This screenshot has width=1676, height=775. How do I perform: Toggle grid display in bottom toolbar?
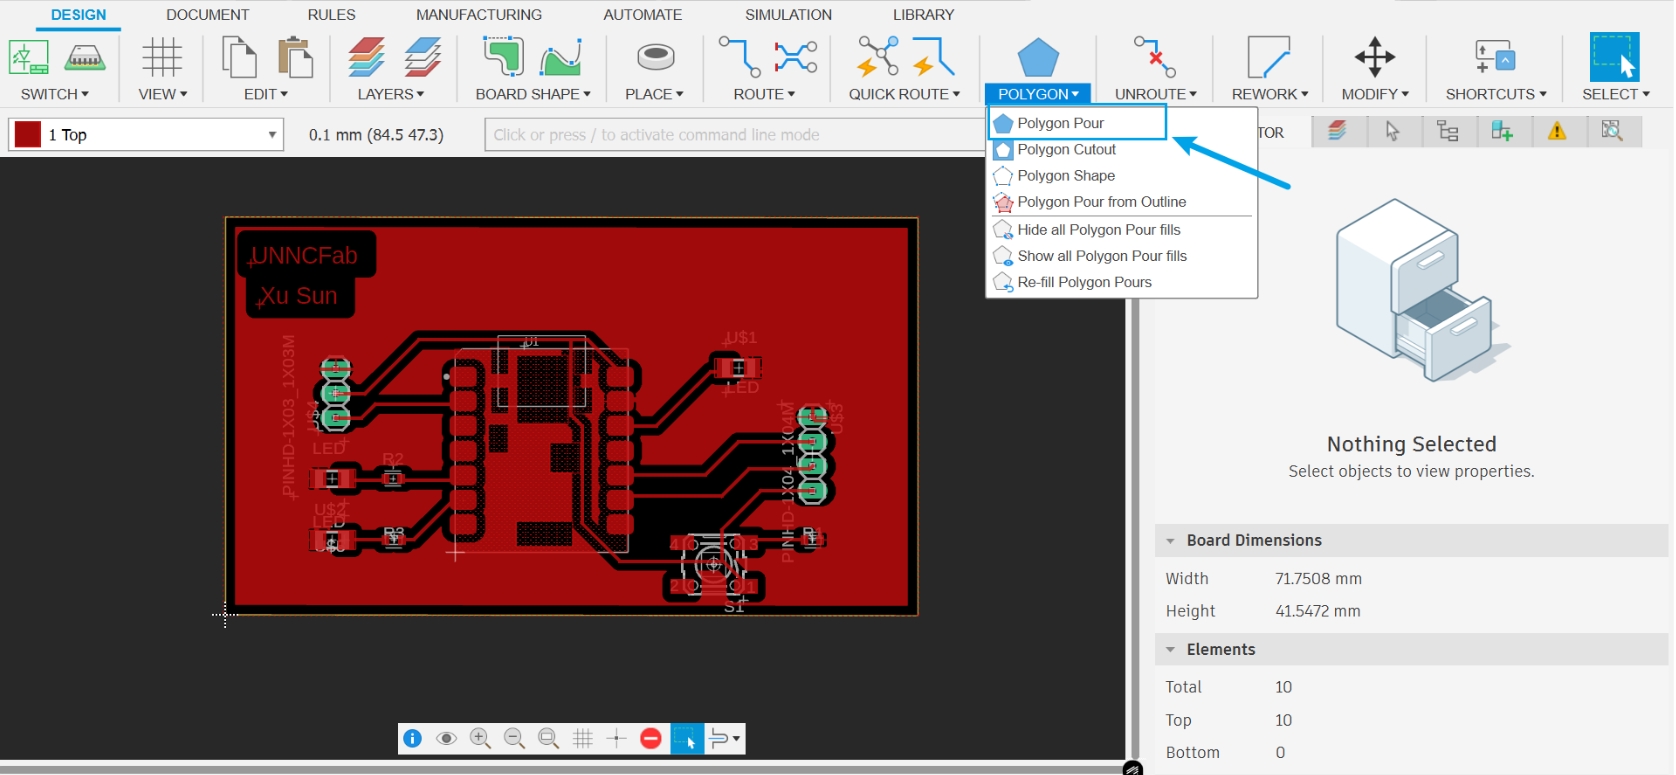(583, 739)
